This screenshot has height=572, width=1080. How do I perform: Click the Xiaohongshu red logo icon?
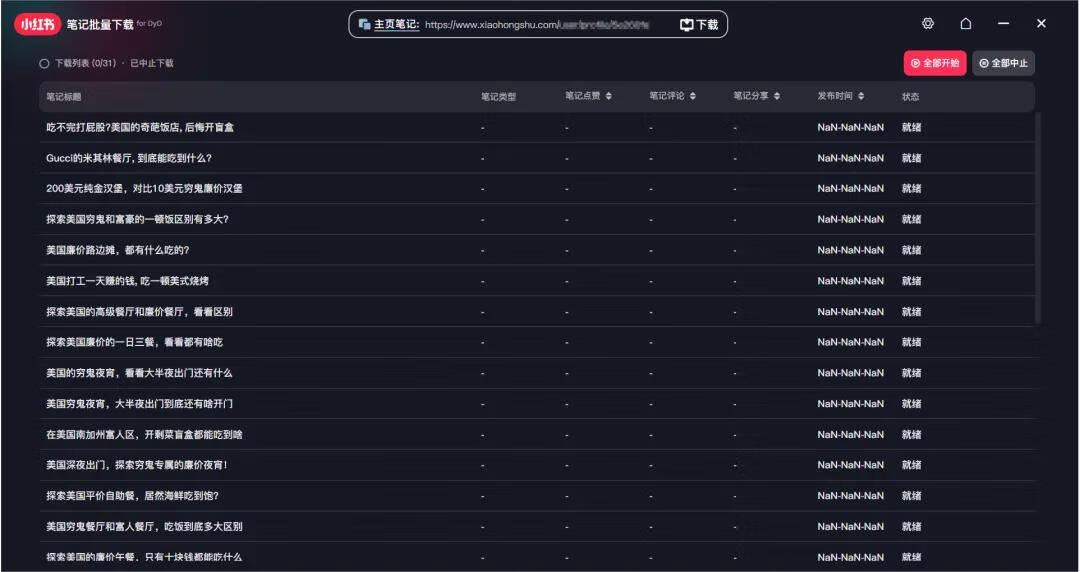(38, 24)
